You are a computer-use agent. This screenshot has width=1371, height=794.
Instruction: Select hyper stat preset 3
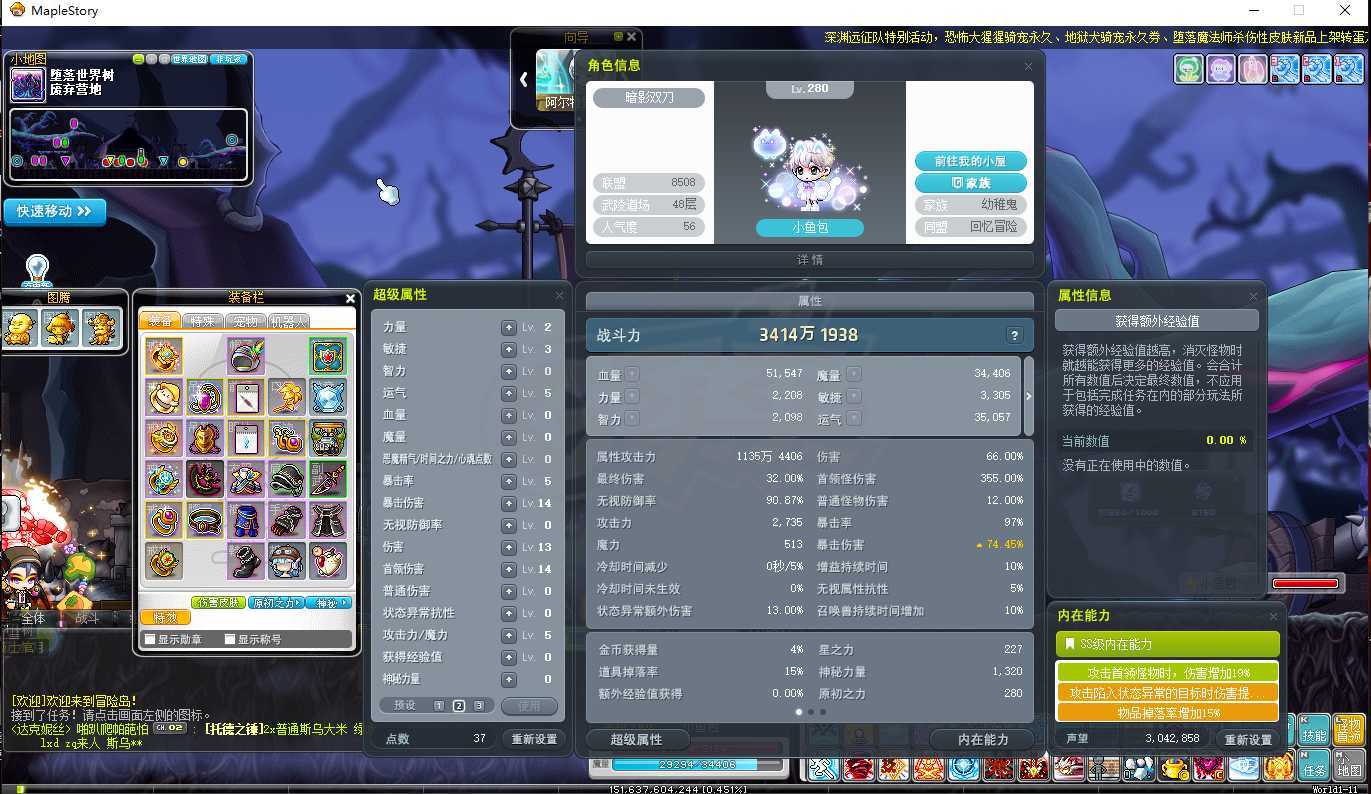[x=479, y=706]
